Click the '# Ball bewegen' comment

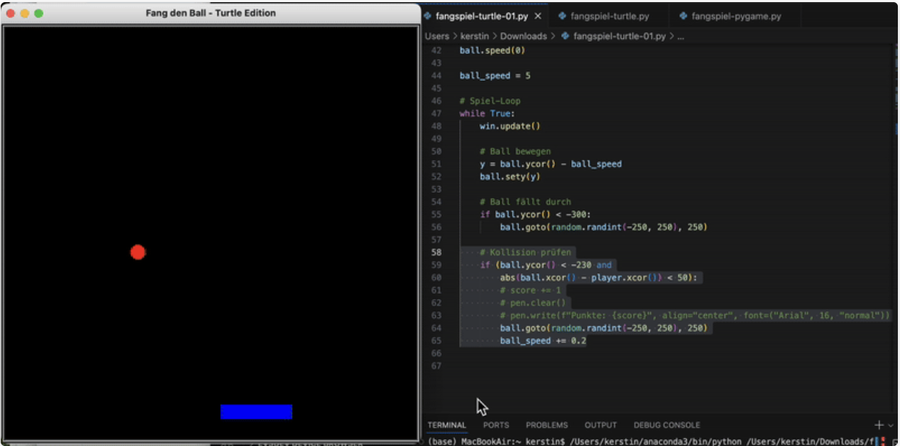[515, 152]
